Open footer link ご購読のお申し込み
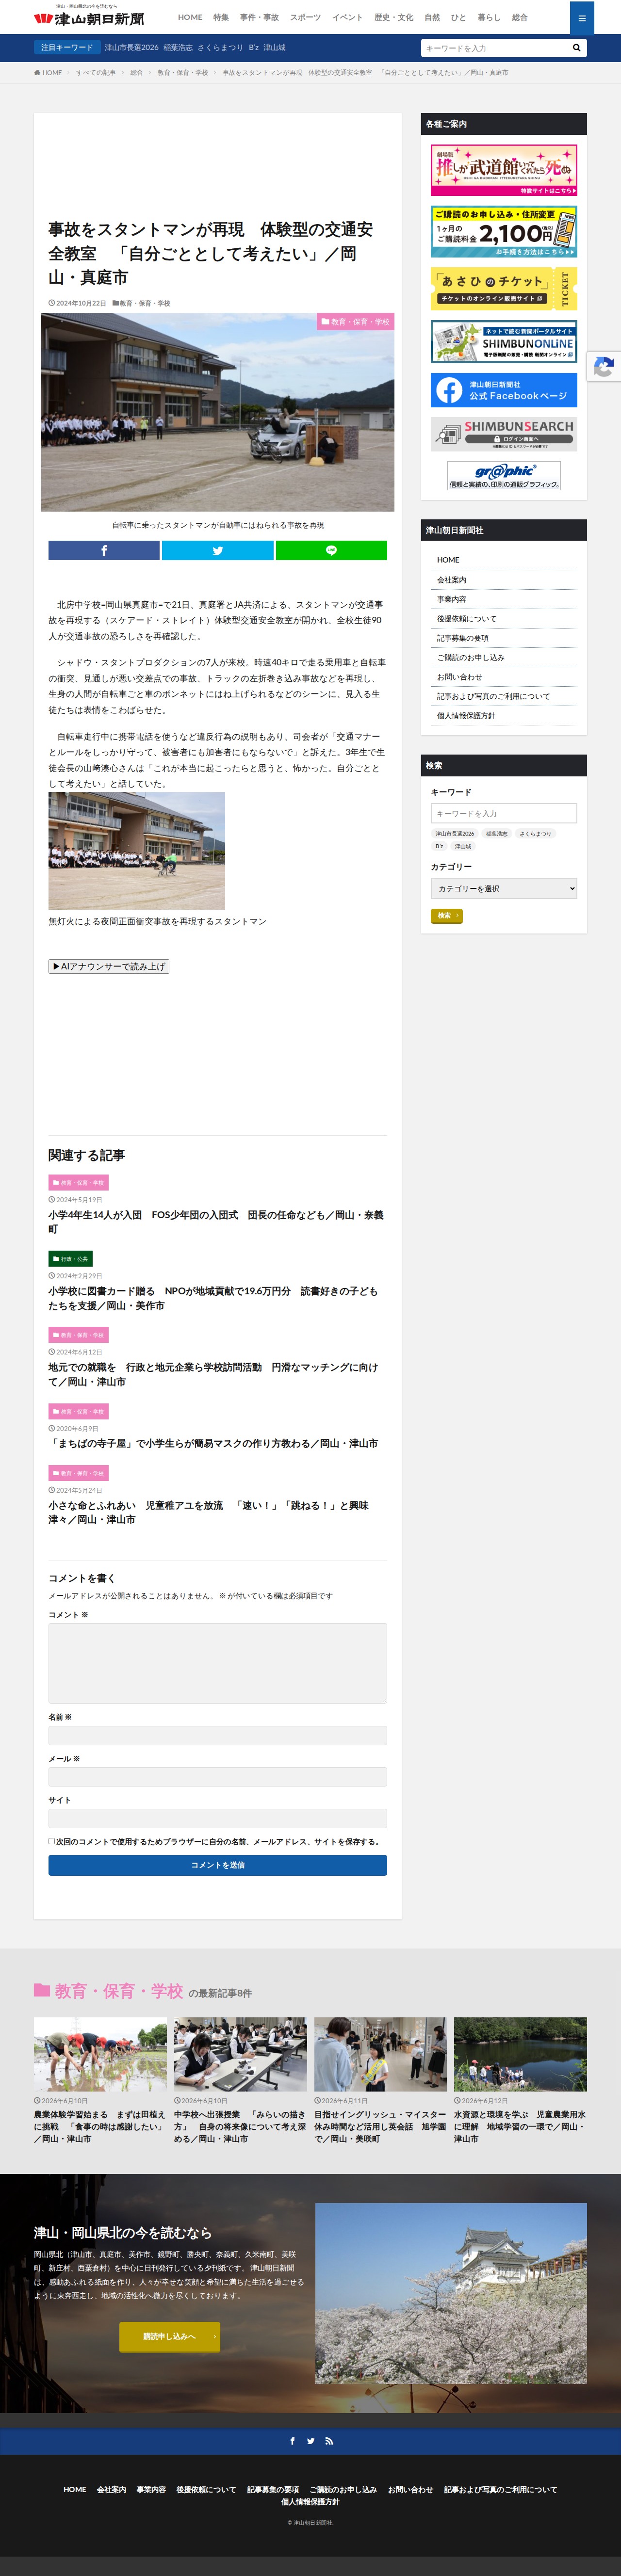621x2576 pixels. [x=343, y=2489]
